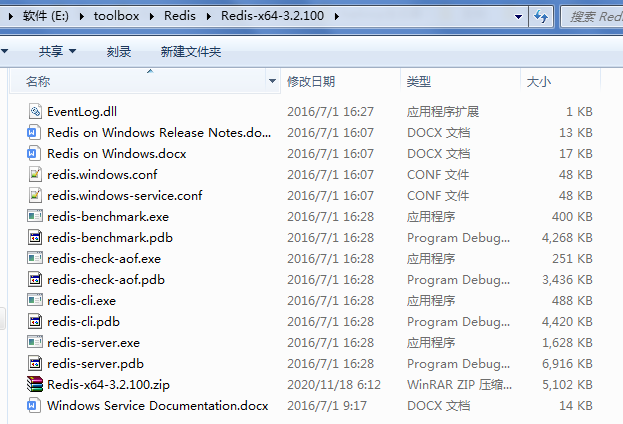Image resolution: width=623 pixels, height=424 pixels.
Task: Click the Redis on Windows.docx icon
Action: pos(34,153)
